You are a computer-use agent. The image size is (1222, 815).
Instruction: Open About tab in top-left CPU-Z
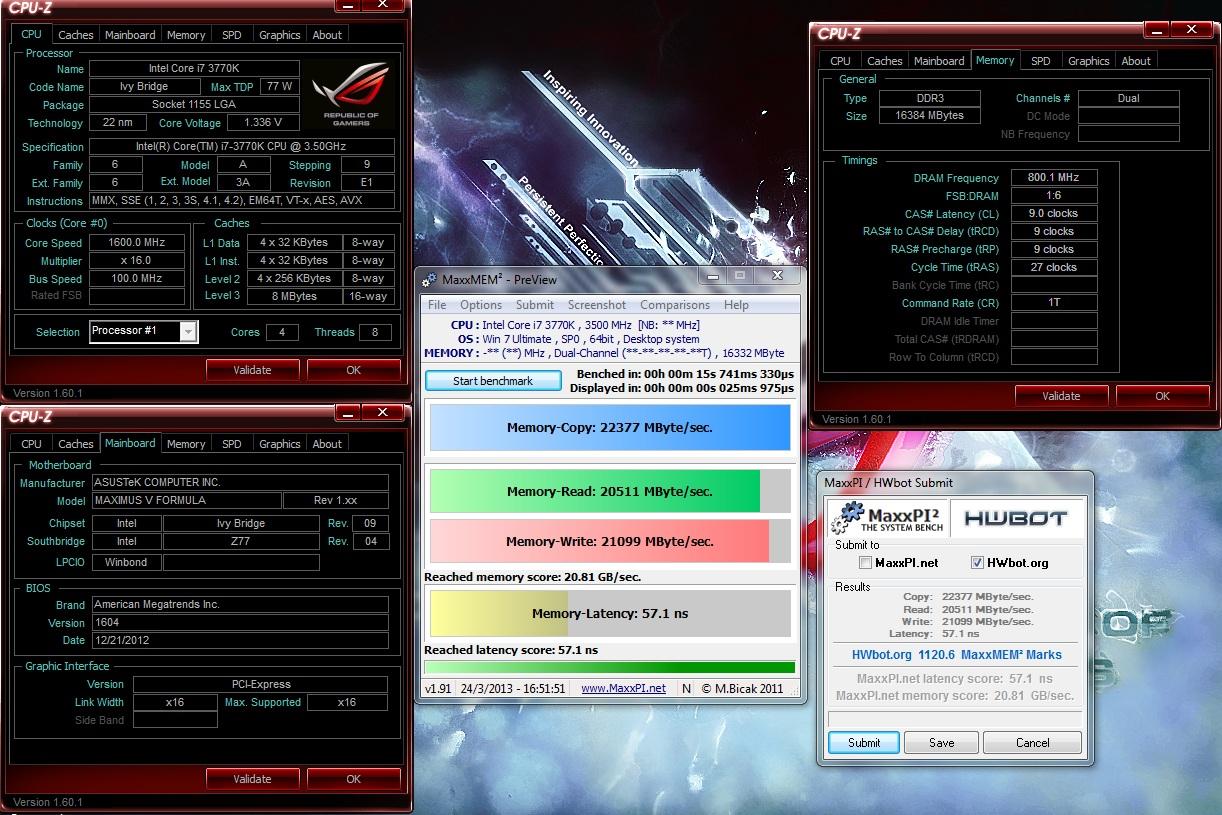click(x=327, y=35)
